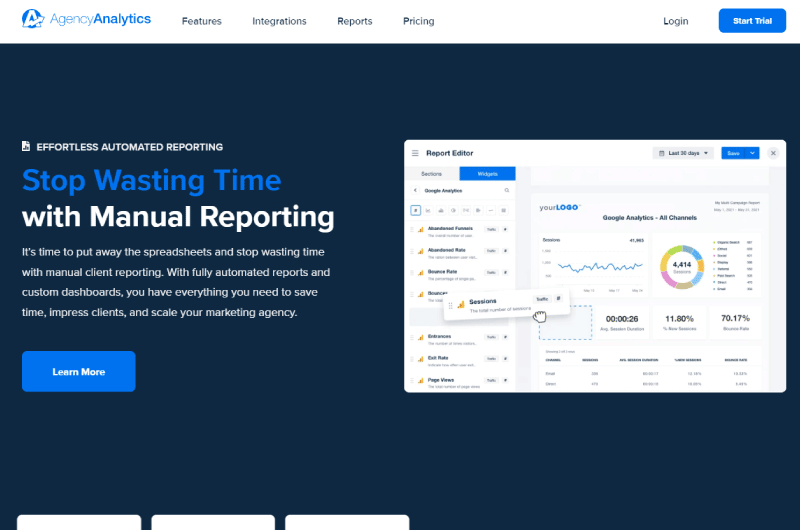This screenshot has height=530, width=800.
Task: Click the Login link
Action: 676,21
